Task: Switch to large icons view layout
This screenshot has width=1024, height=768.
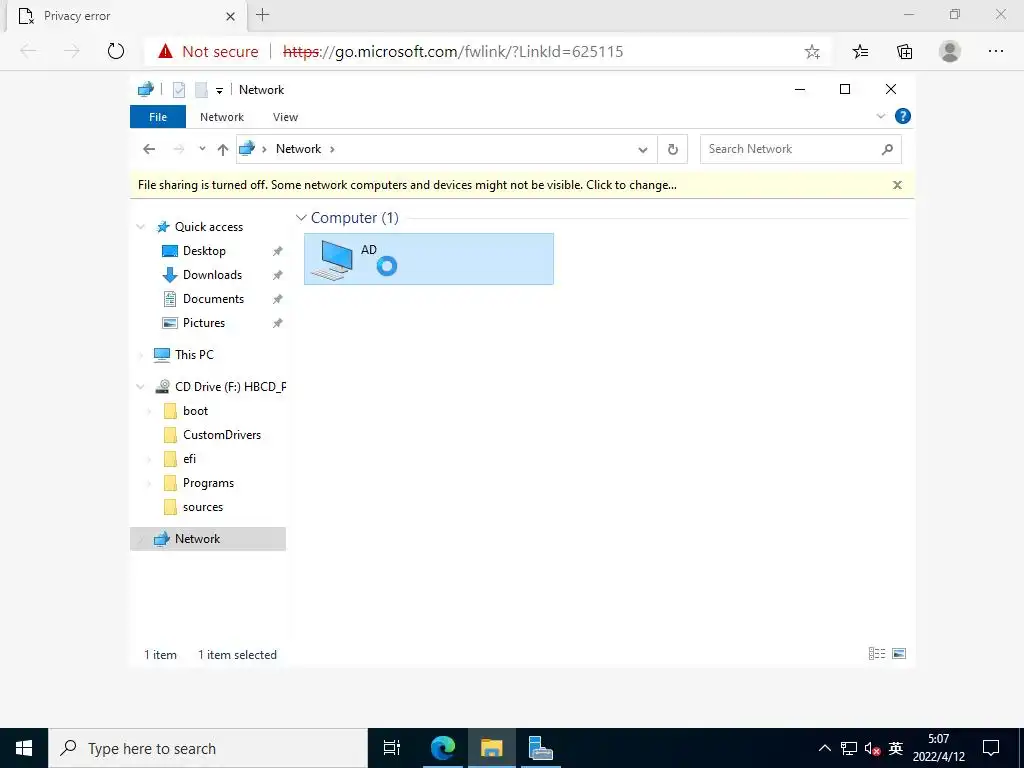Action: click(899, 654)
